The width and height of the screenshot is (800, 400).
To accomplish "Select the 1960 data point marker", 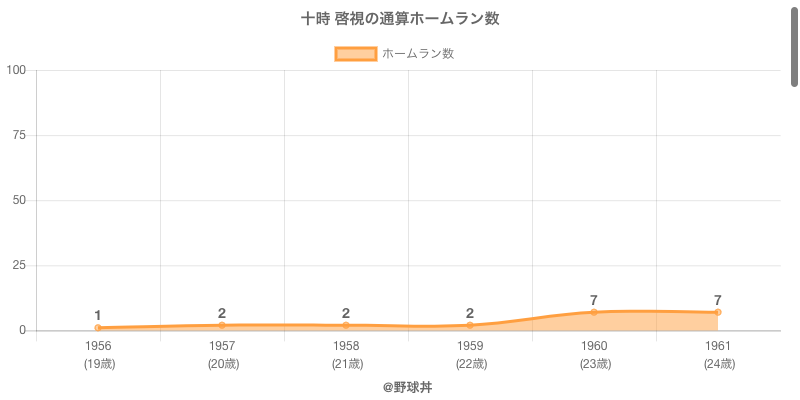I will pyautogui.click(x=594, y=312).
